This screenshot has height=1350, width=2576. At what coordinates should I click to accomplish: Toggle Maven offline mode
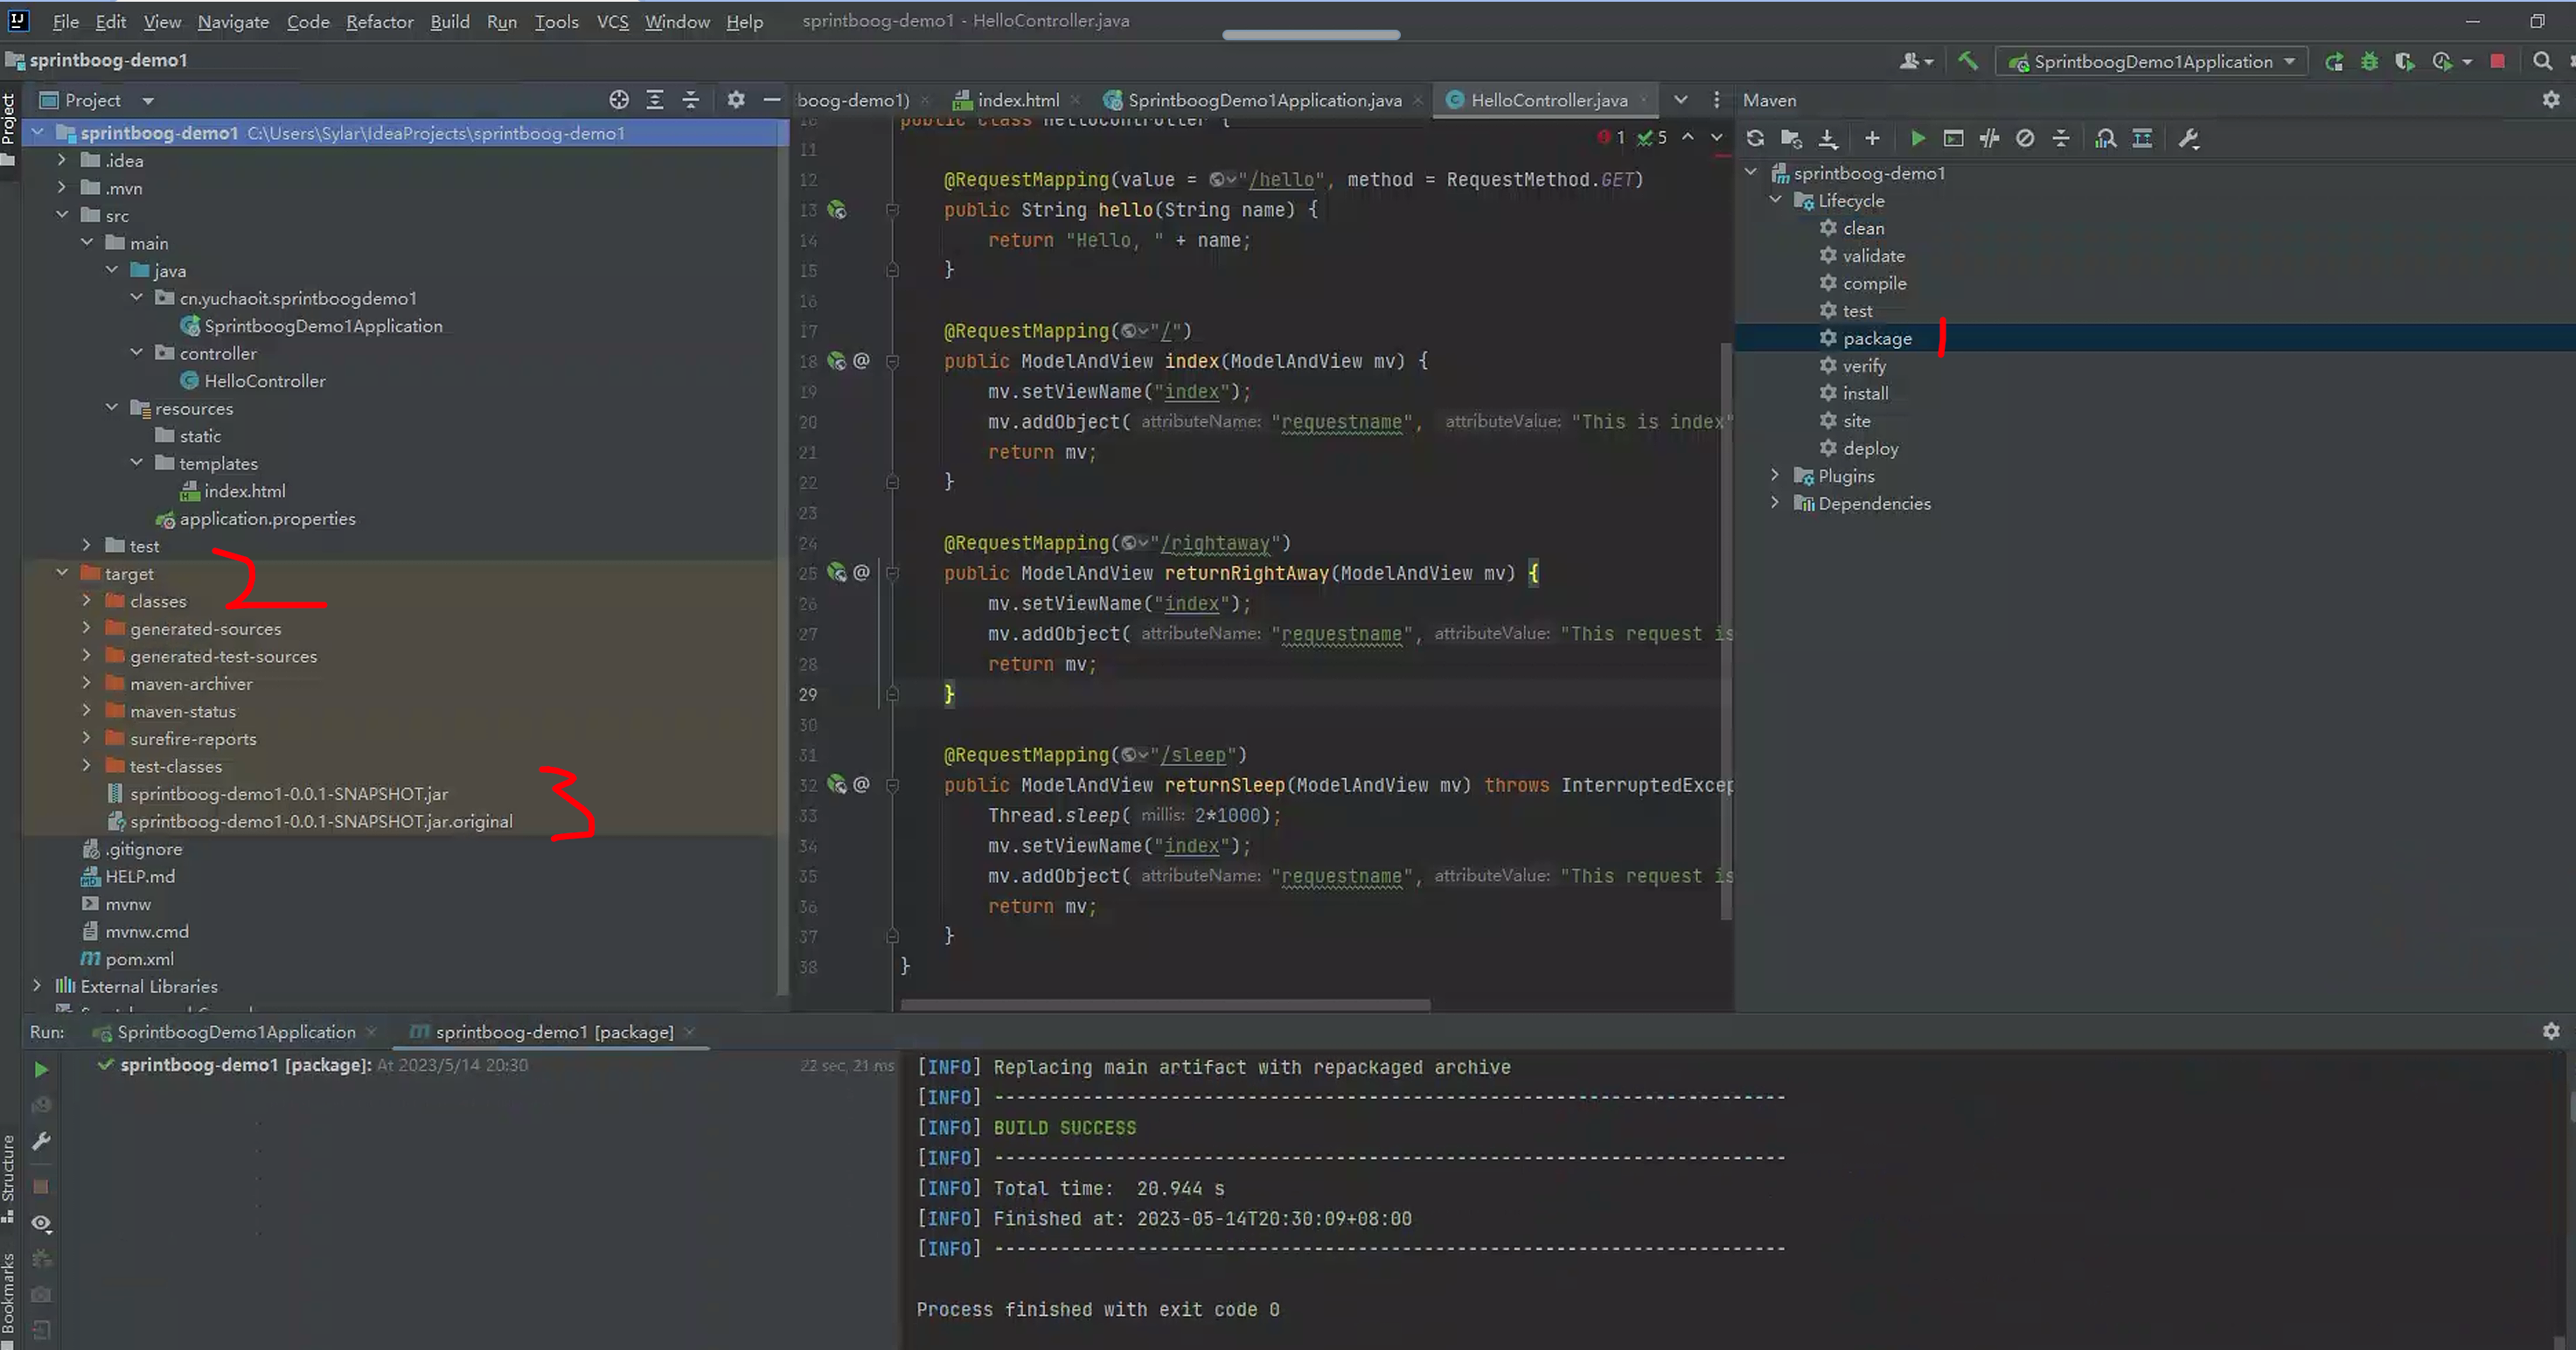(1989, 139)
